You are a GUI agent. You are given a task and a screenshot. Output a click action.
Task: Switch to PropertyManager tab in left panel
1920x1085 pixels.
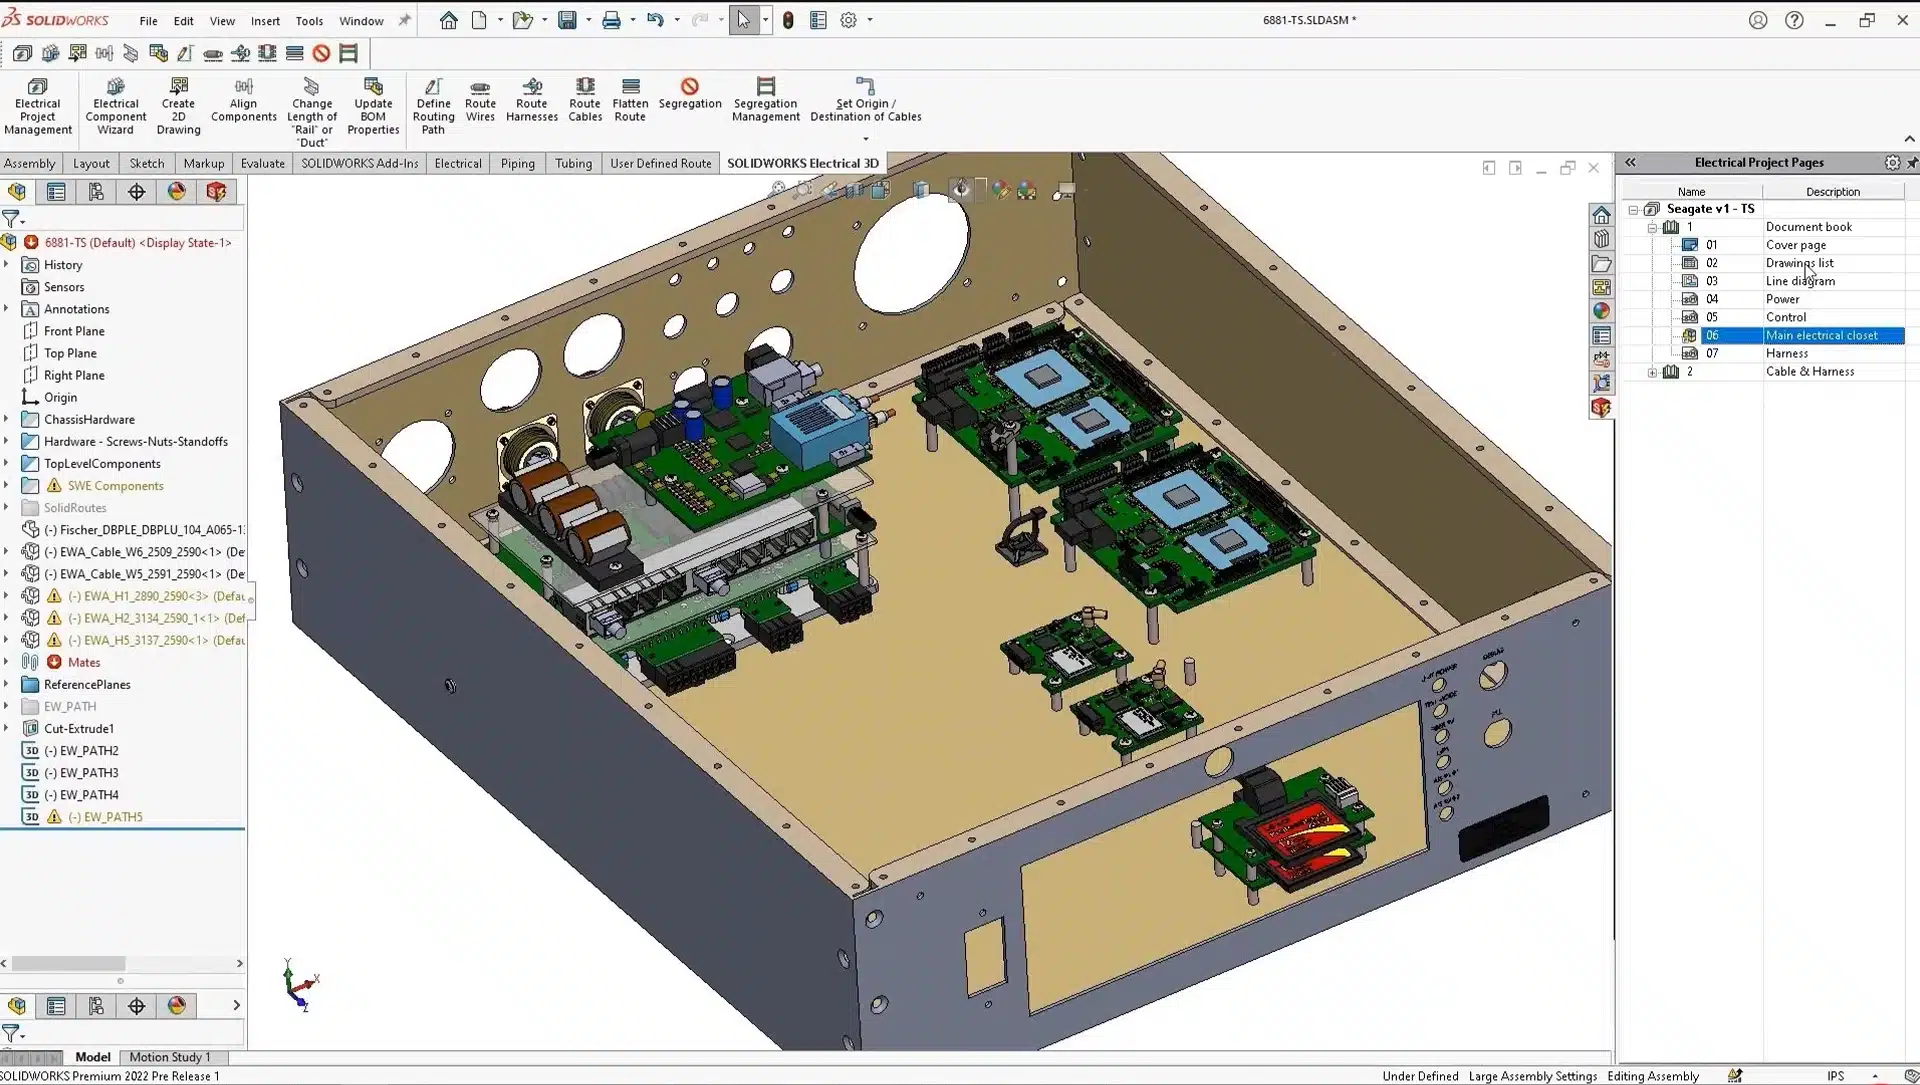(56, 192)
